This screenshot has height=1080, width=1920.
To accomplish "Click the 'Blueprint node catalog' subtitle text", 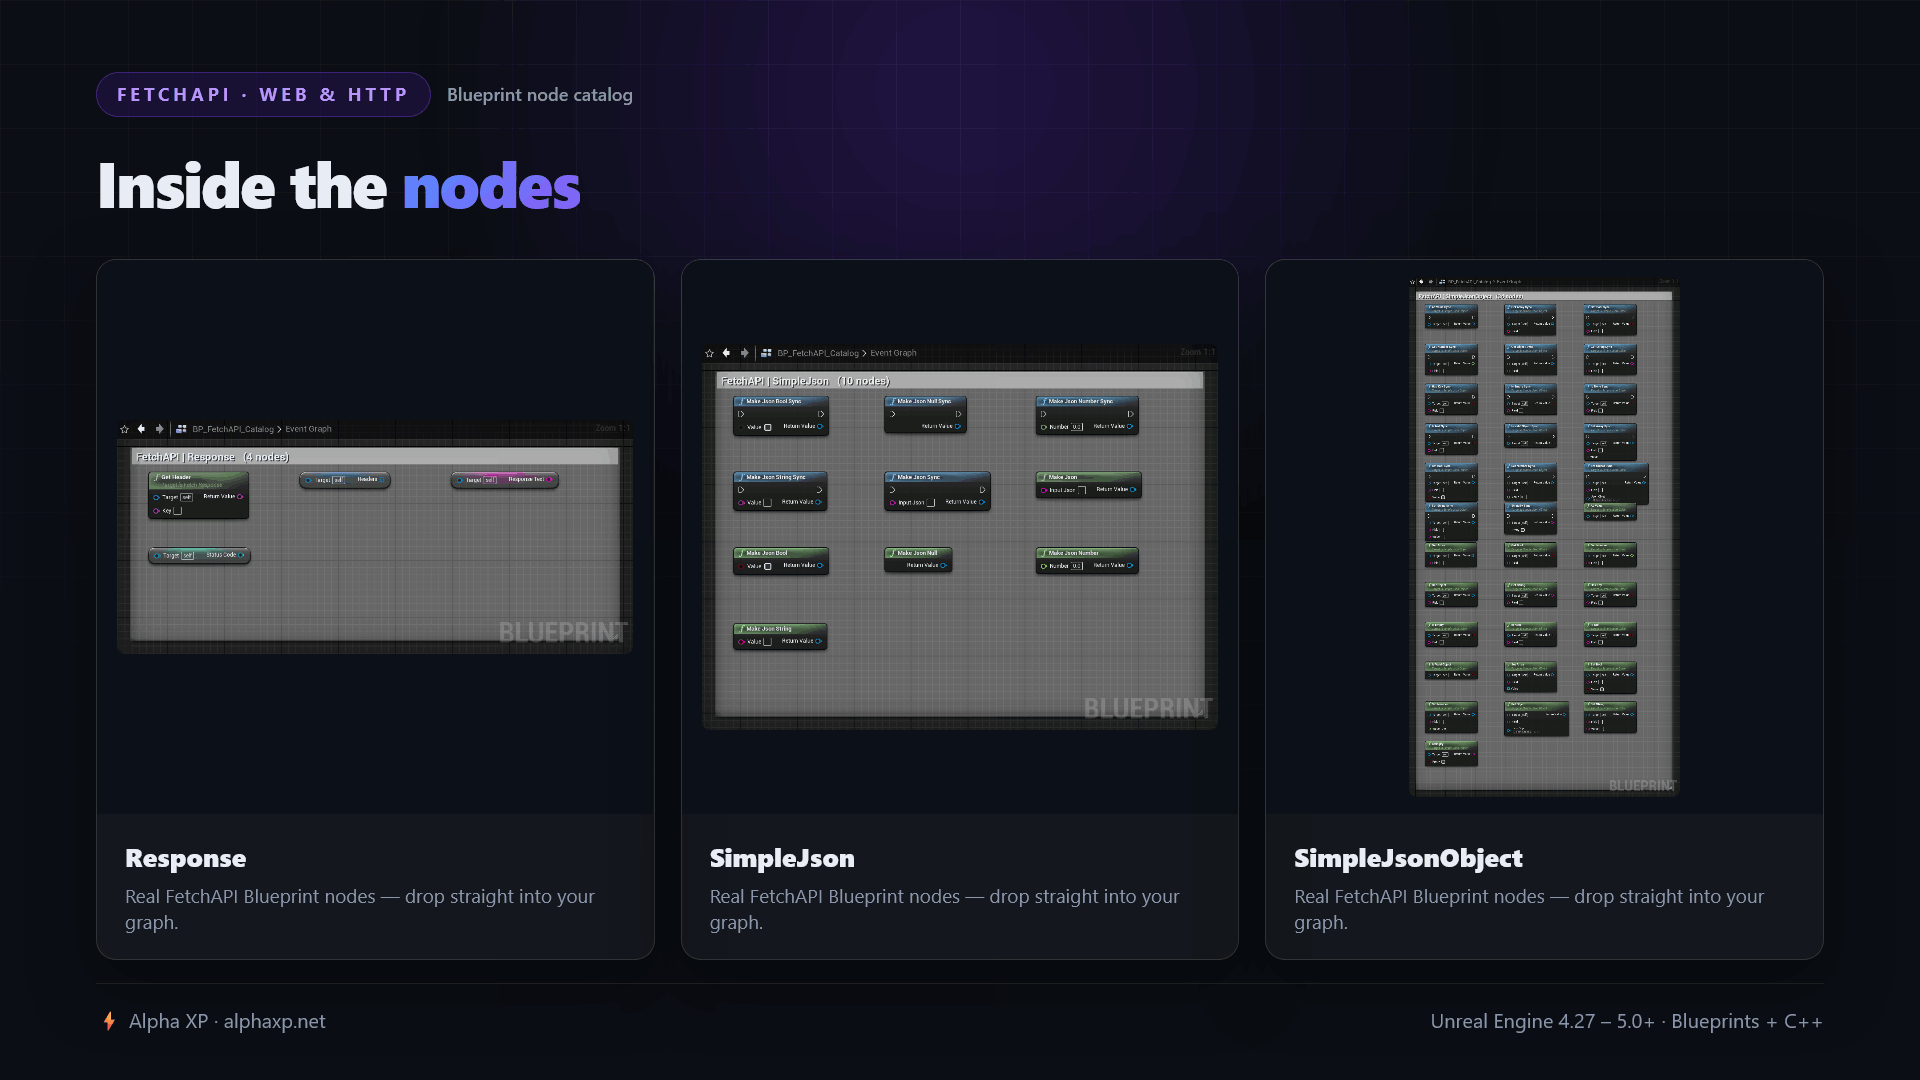I will point(540,95).
